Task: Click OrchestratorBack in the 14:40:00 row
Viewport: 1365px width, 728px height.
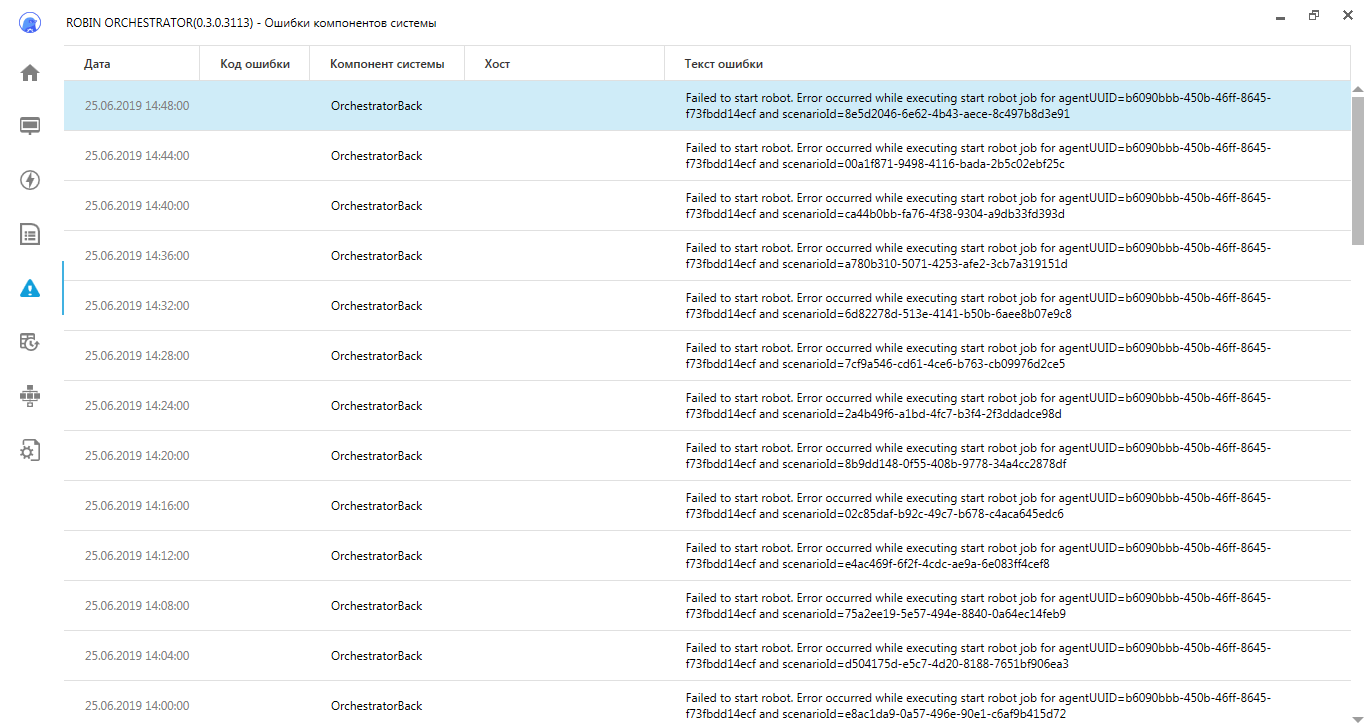Action: point(377,206)
